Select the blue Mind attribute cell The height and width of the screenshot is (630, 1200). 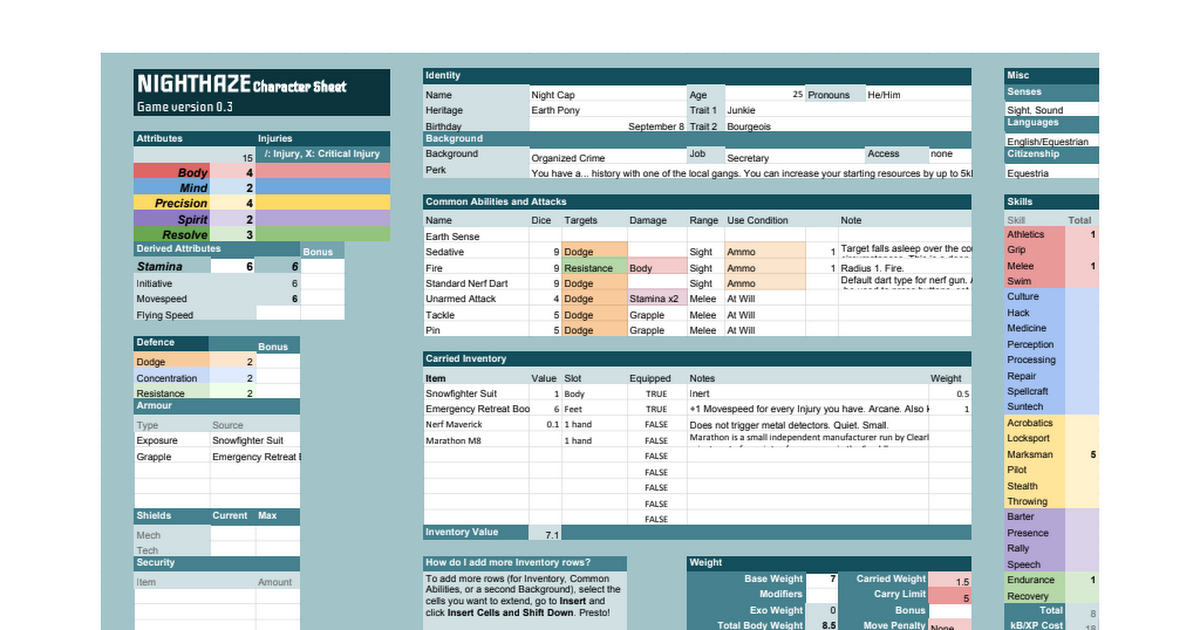pos(172,188)
